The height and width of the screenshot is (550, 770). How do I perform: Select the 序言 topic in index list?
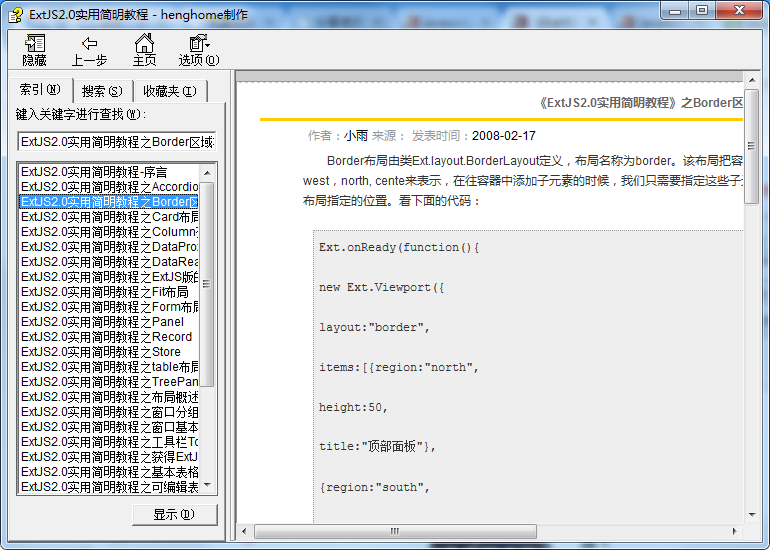94,172
